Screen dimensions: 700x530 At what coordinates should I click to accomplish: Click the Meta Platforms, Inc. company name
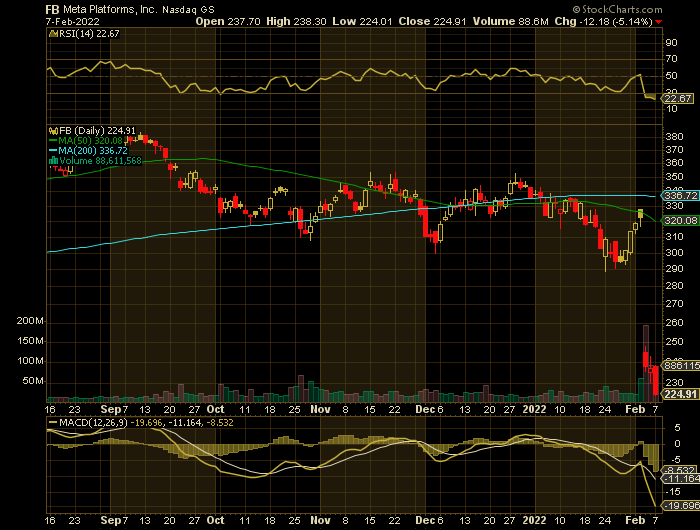point(110,9)
